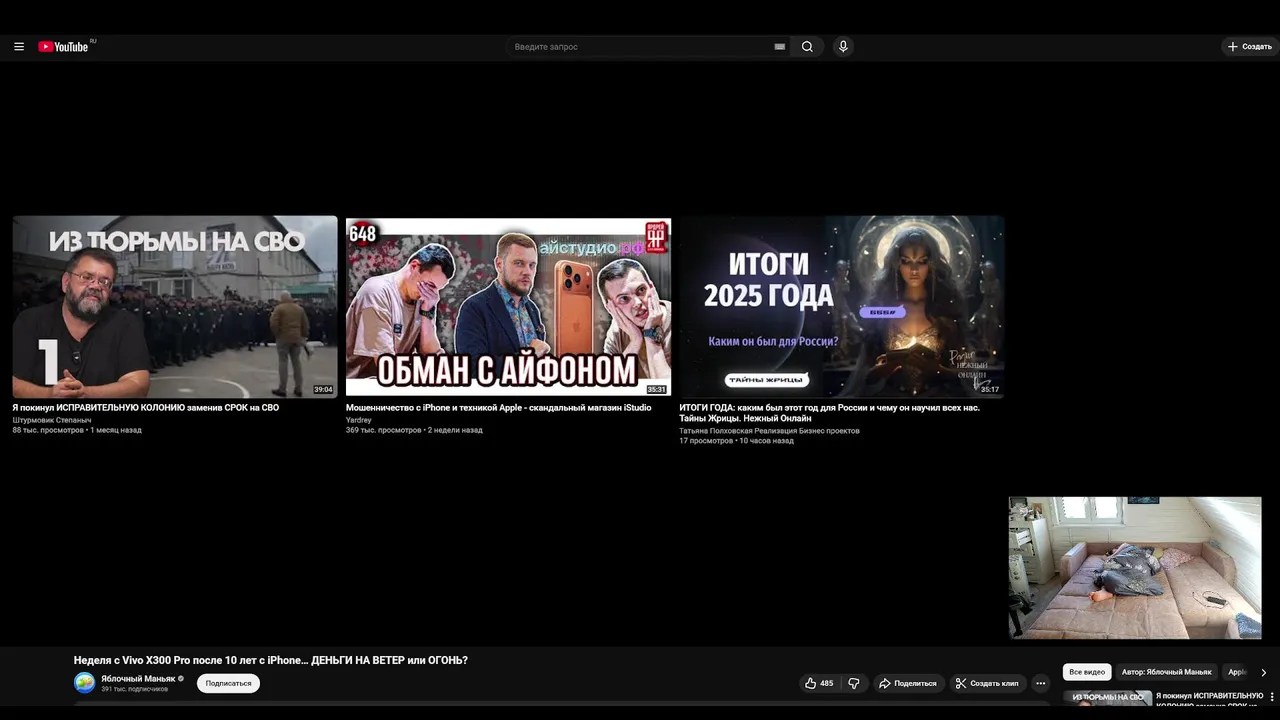
Task: Show more filter chips with right arrow
Action: coord(1263,672)
